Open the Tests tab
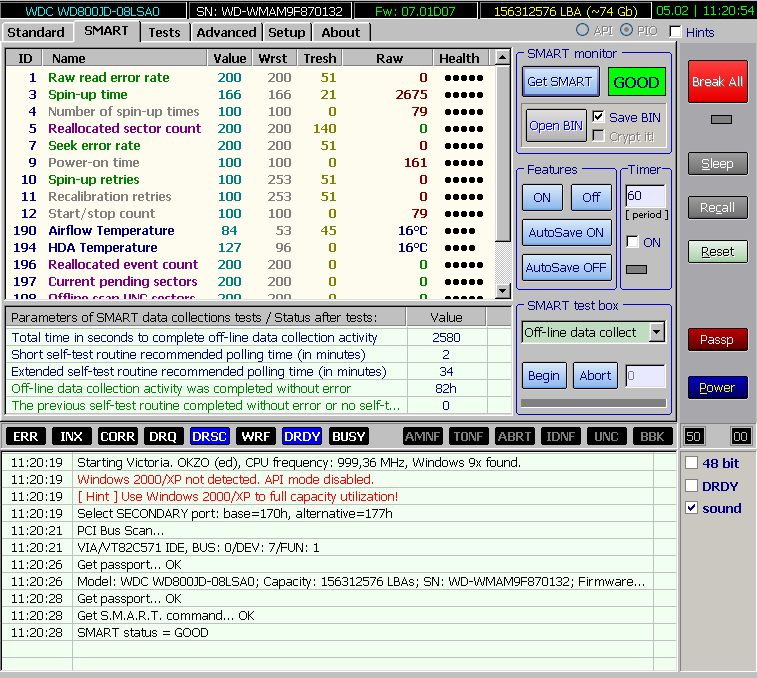Viewport: 757px width, 678px height. point(164,32)
